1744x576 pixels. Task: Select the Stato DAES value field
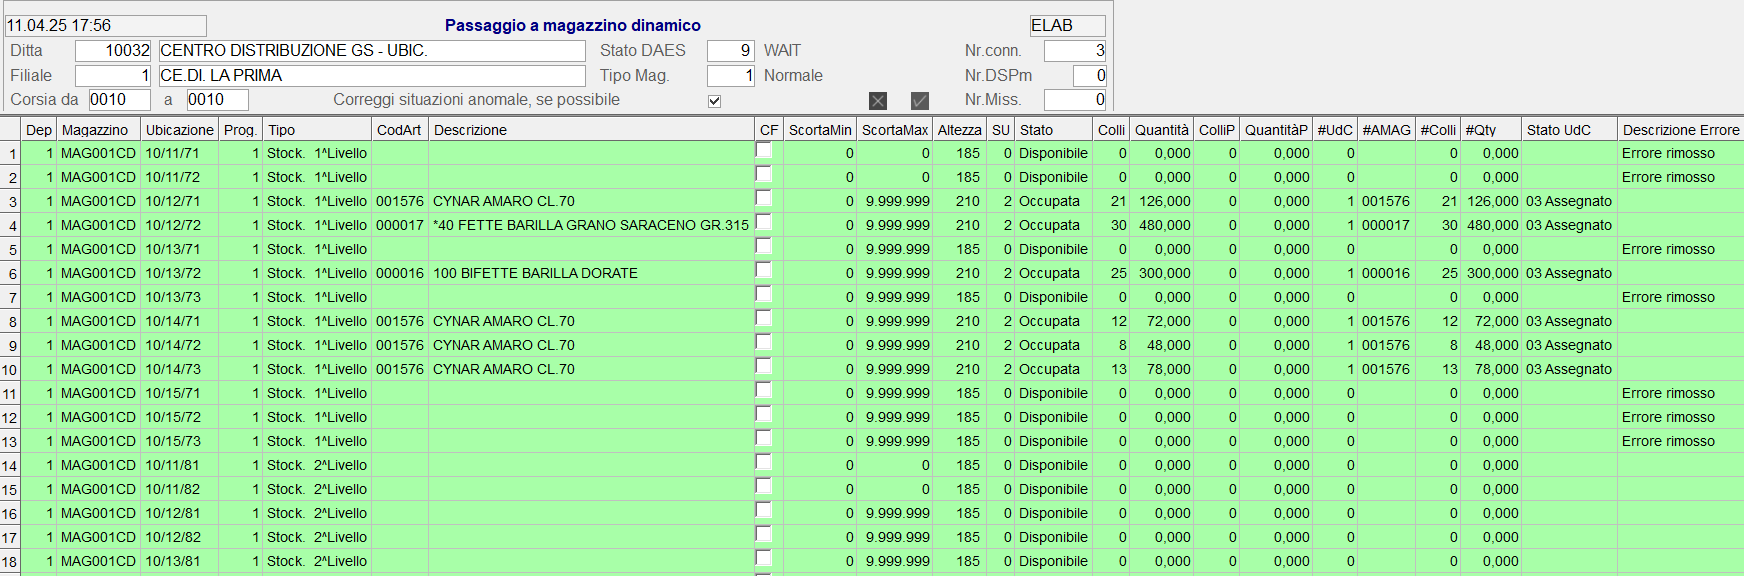[x=730, y=51]
